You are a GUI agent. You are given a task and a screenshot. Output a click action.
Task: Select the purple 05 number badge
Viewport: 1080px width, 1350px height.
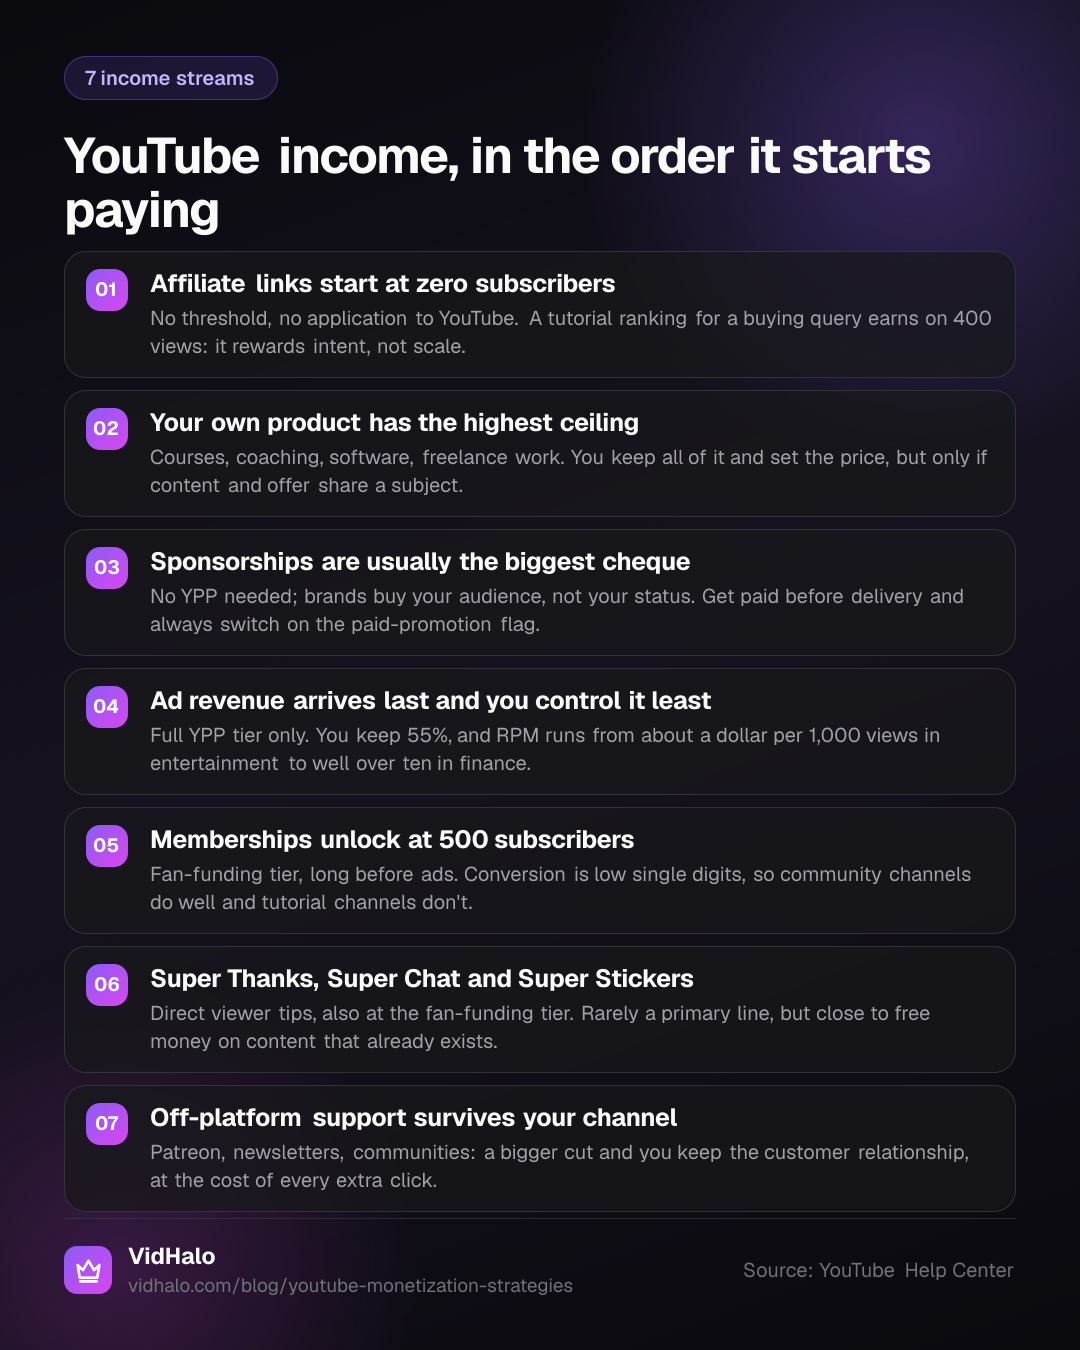106,846
